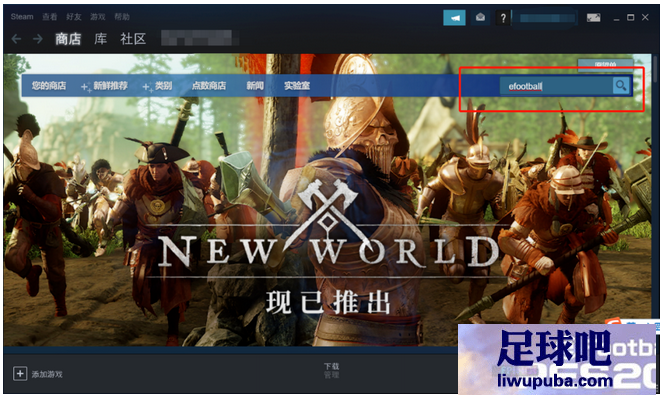Click the magnifier search button
Viewport: 661px width, 400px height.
(x=621, y=86)
